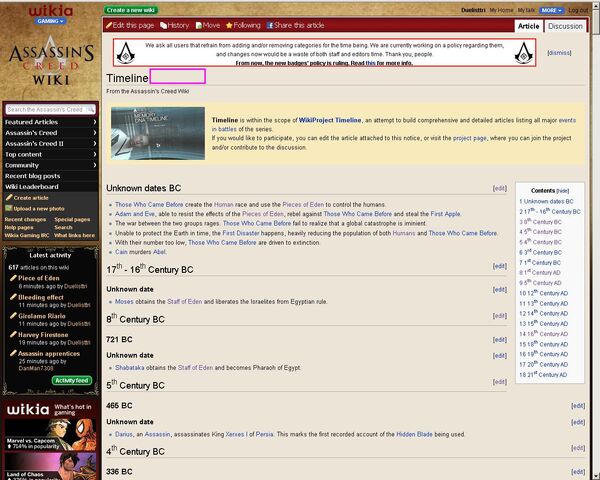Click Log out

pos(577,10)
